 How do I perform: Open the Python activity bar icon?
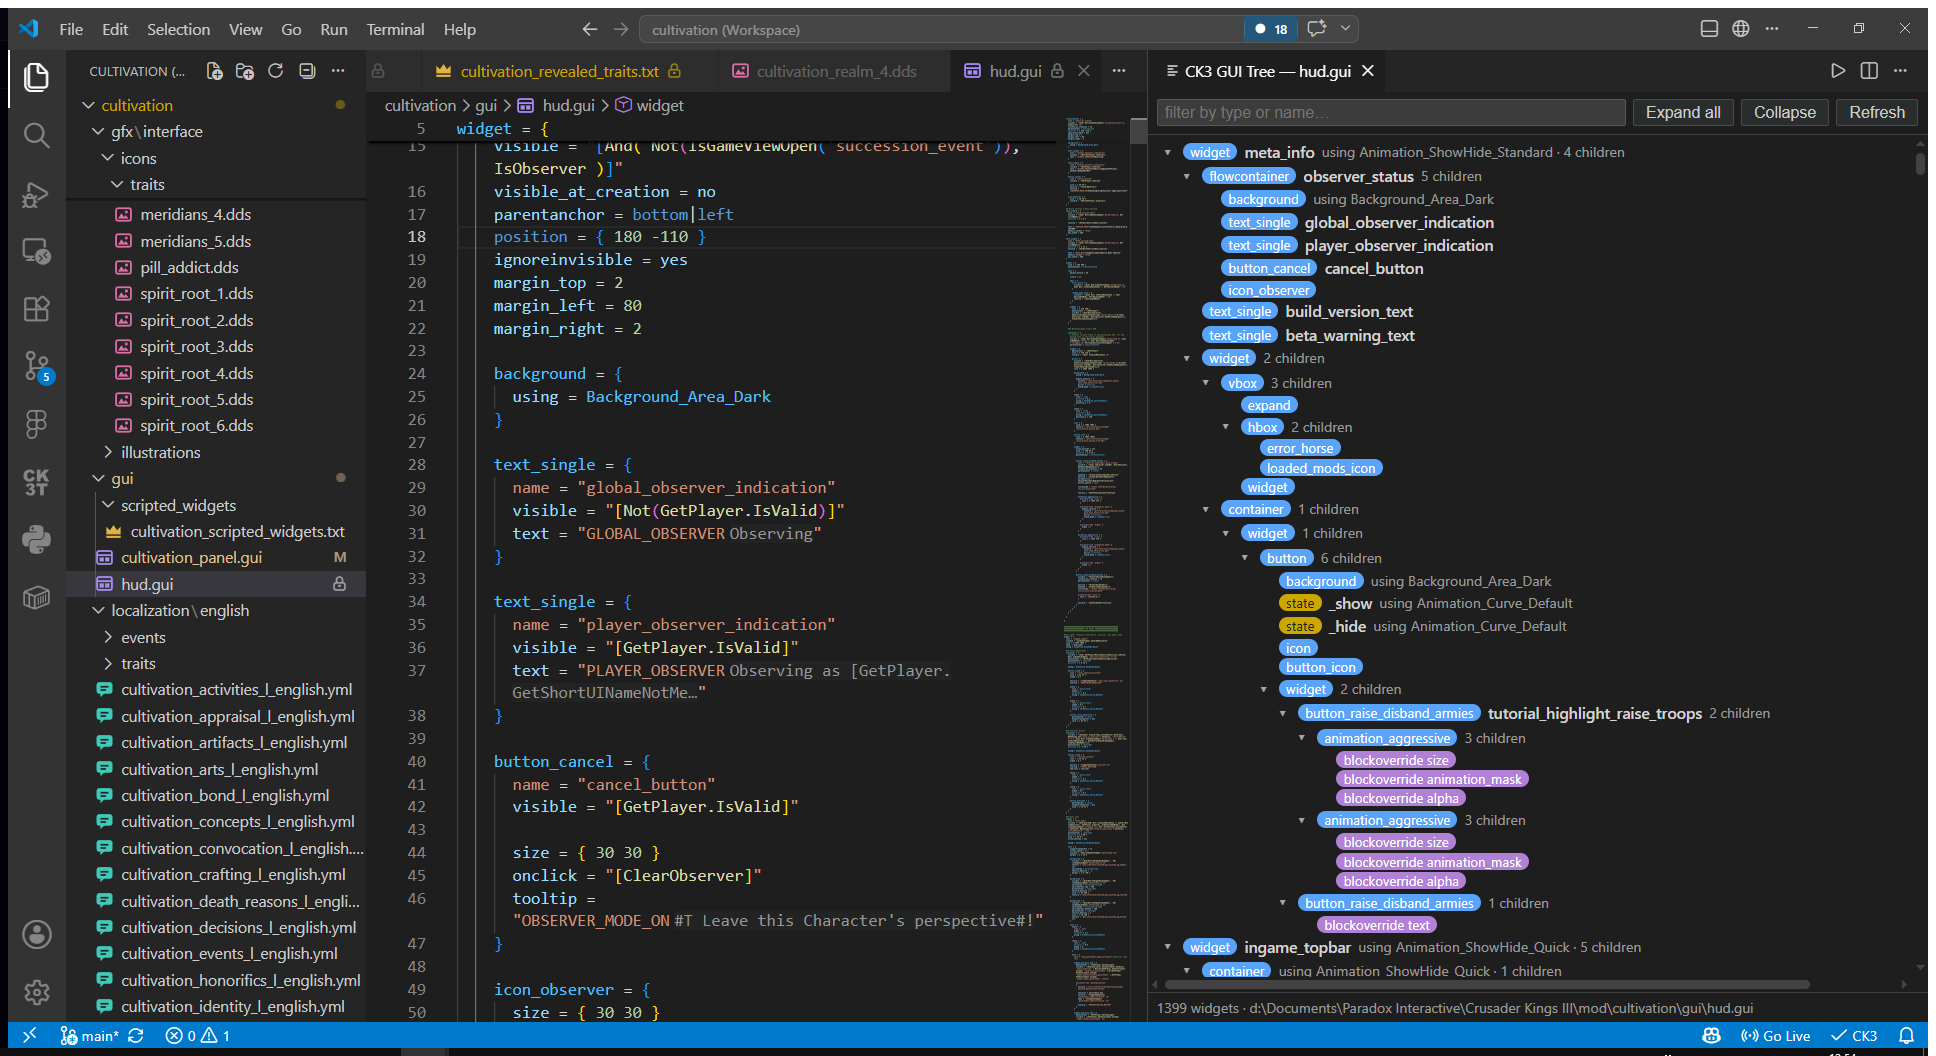[37, 540]
